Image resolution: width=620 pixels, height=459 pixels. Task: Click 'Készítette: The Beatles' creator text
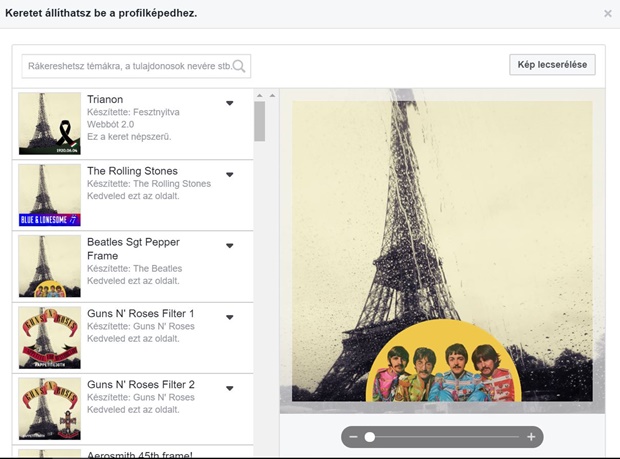[134, 268]
